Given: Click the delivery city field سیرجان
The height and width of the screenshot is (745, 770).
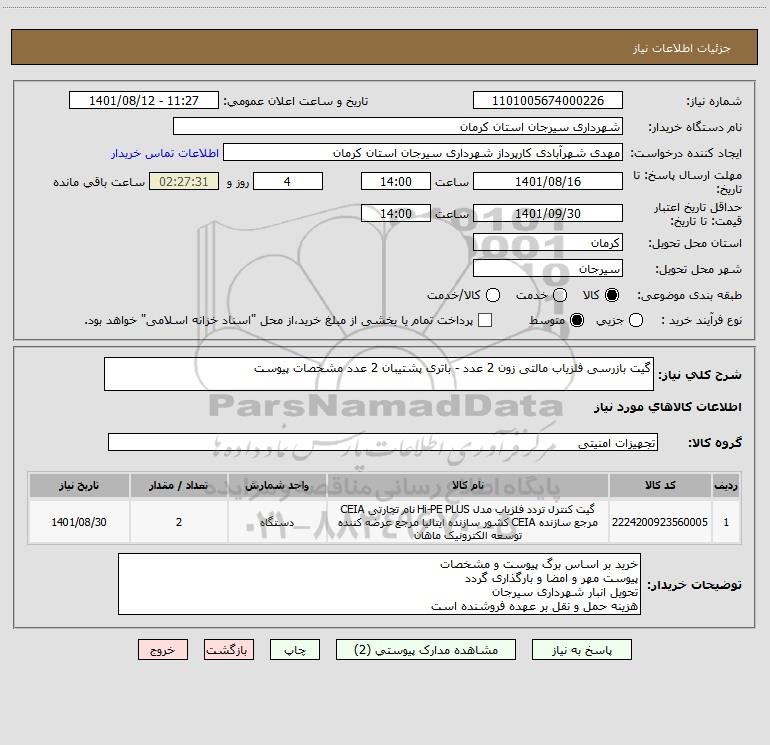Looking at the screenshot, I should pyautogui.click(x=548, y=269).
